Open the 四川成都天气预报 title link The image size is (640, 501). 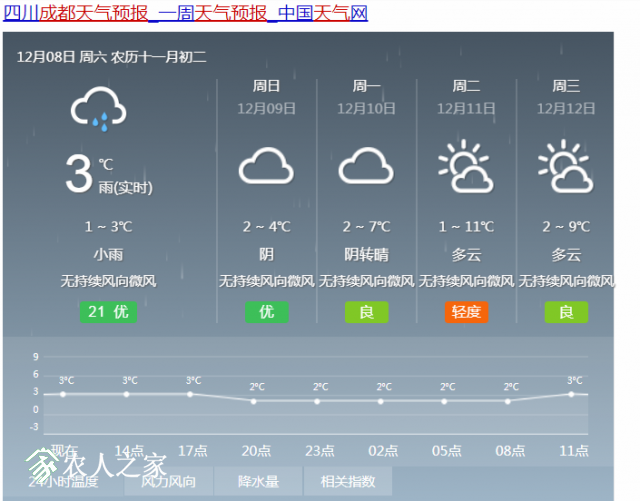(185, 13)
